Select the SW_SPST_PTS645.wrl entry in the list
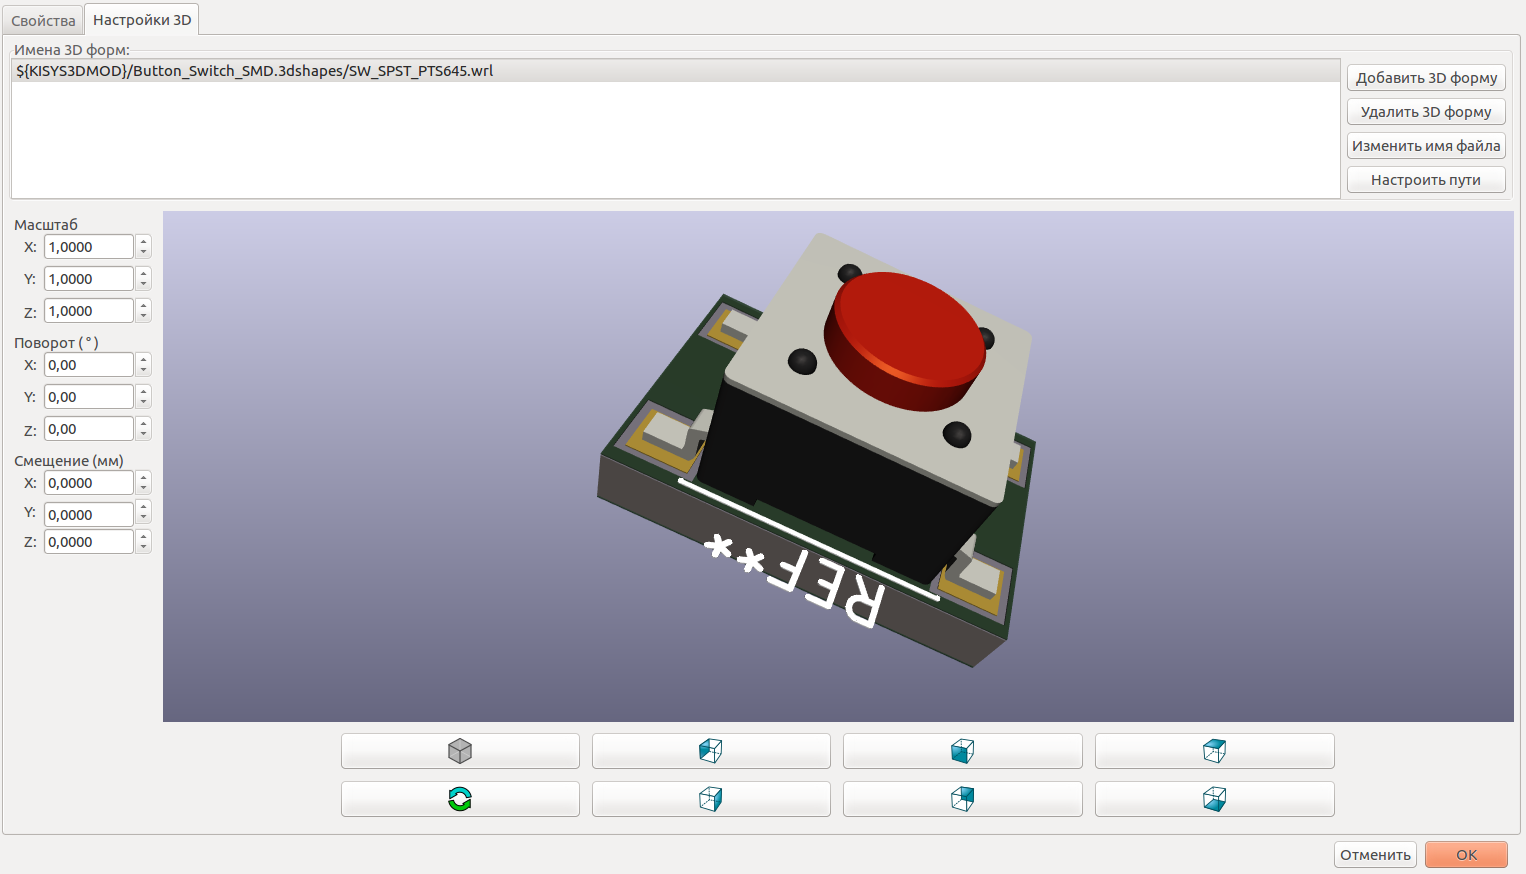The image size is (1526, 874). [x=254, y=70]
